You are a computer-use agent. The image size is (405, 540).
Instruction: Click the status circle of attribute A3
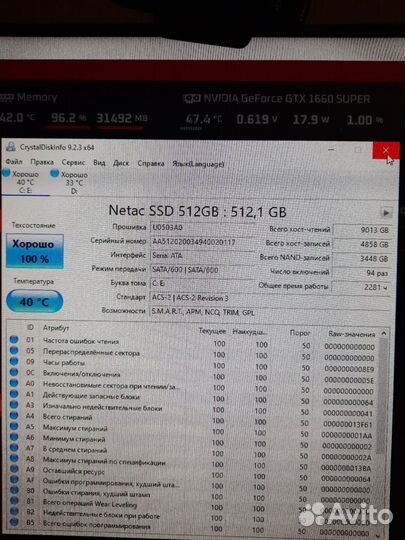click(14, 404)
